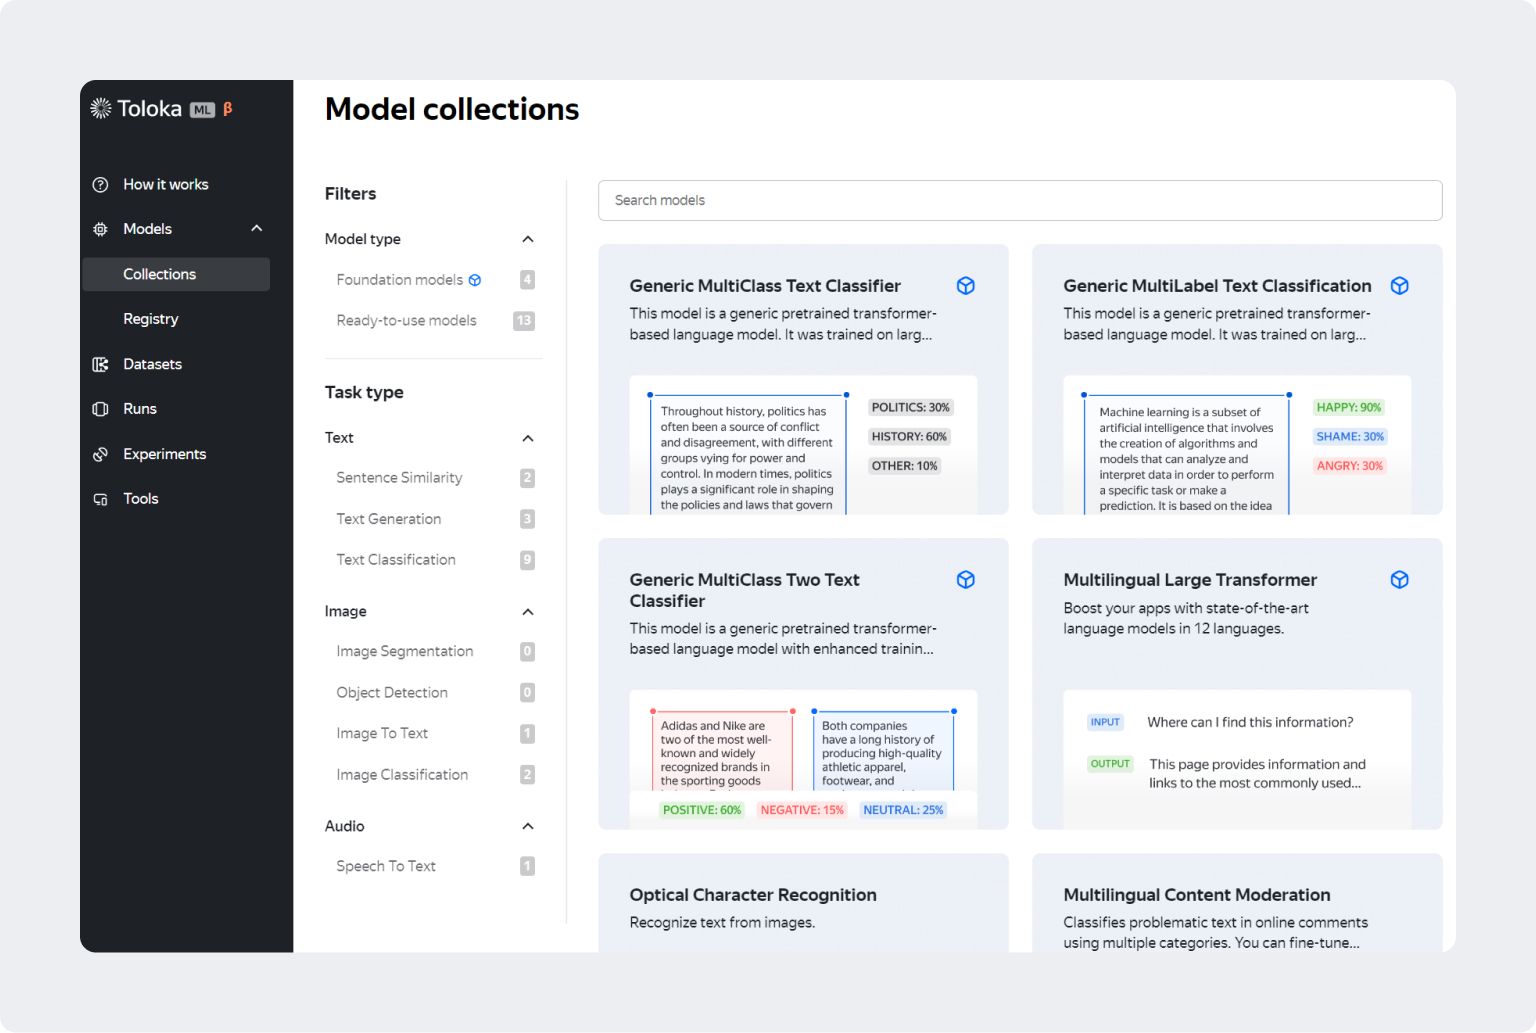Open Generic MultiClass Text Classifier title
The height and width of the screenshot is (1033, 1536).
[765, 286]
